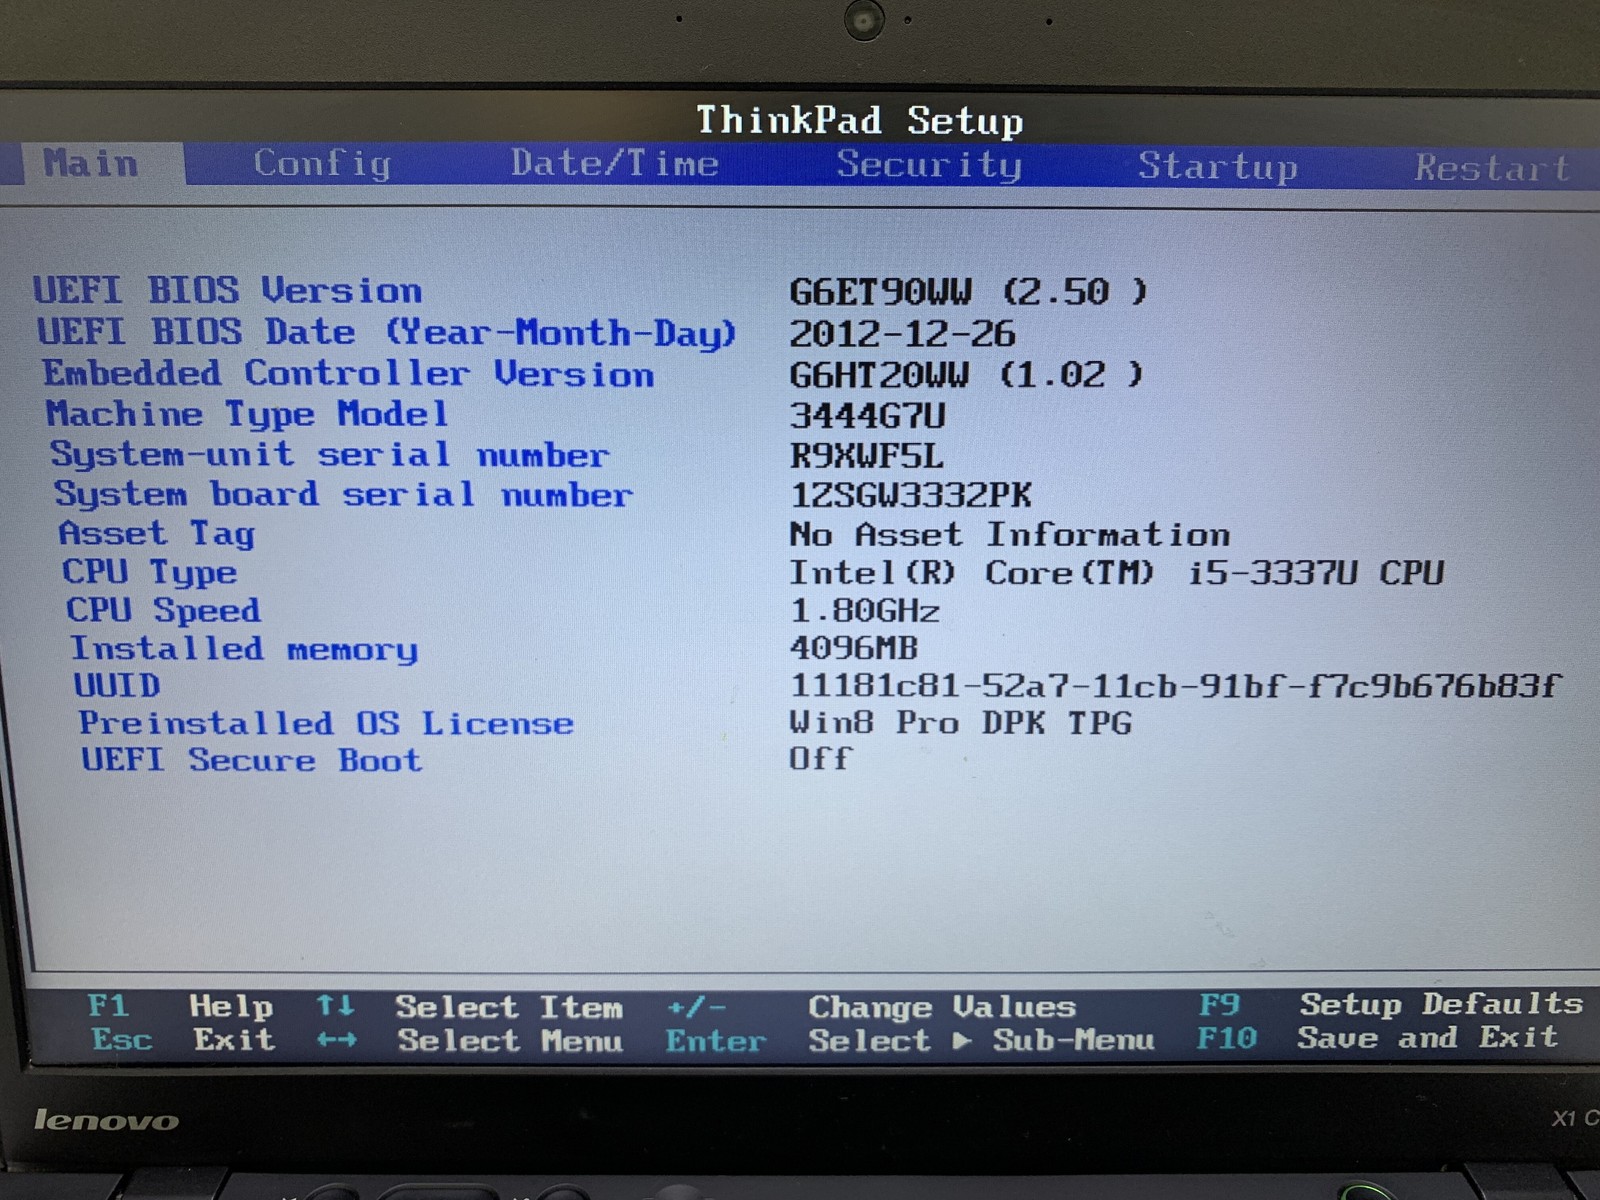Viewport: 1600px width, 1200px height.
Task: Click the F1 key hint
Action: coord(107,1005)
